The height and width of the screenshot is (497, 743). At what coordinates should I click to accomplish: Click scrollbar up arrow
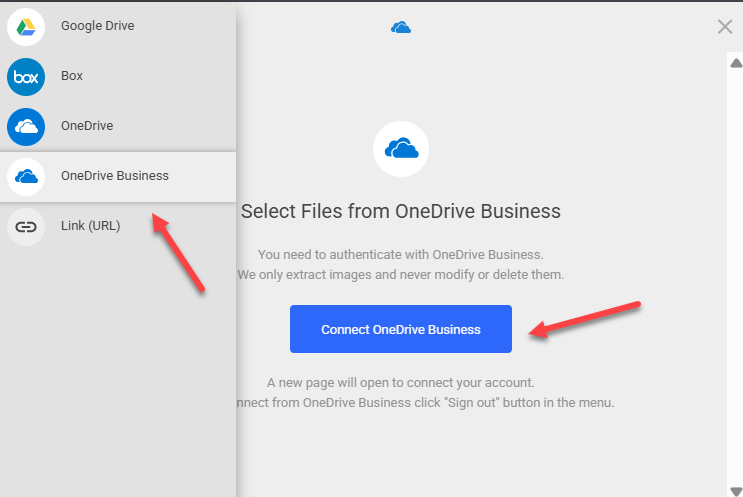(736, 63)
